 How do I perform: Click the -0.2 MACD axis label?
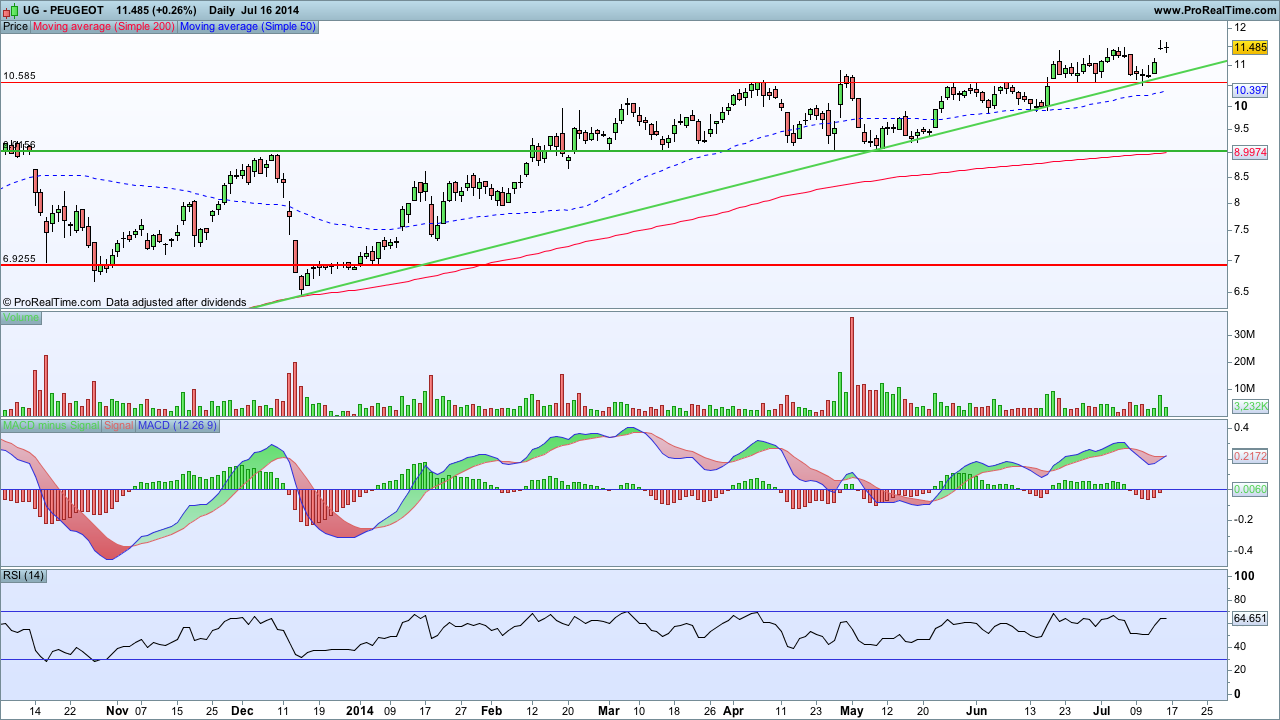tap(1245, 519)
